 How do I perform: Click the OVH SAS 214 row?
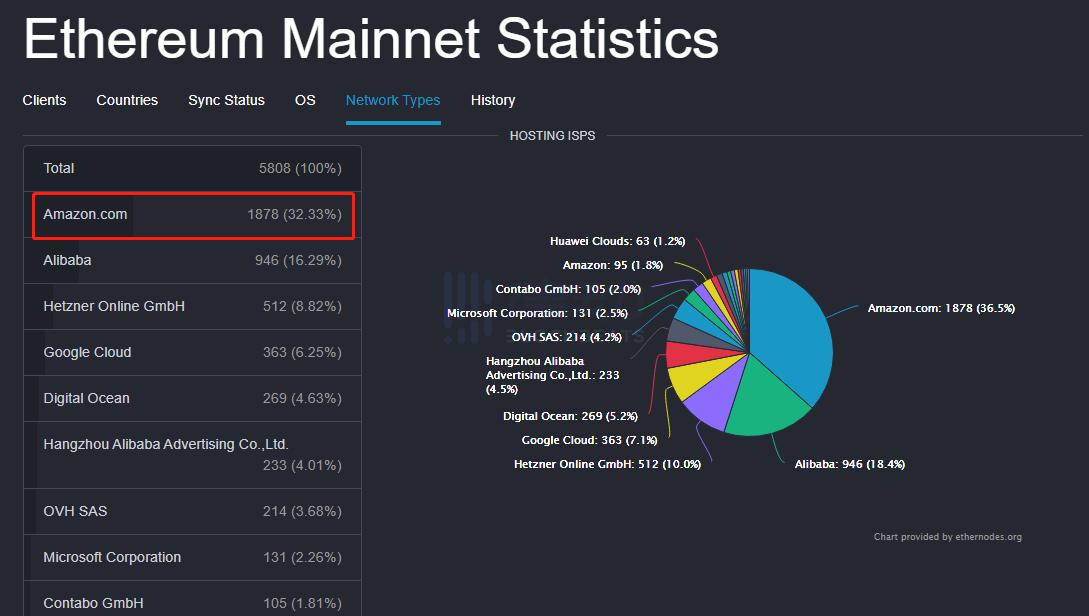(192, 511)
